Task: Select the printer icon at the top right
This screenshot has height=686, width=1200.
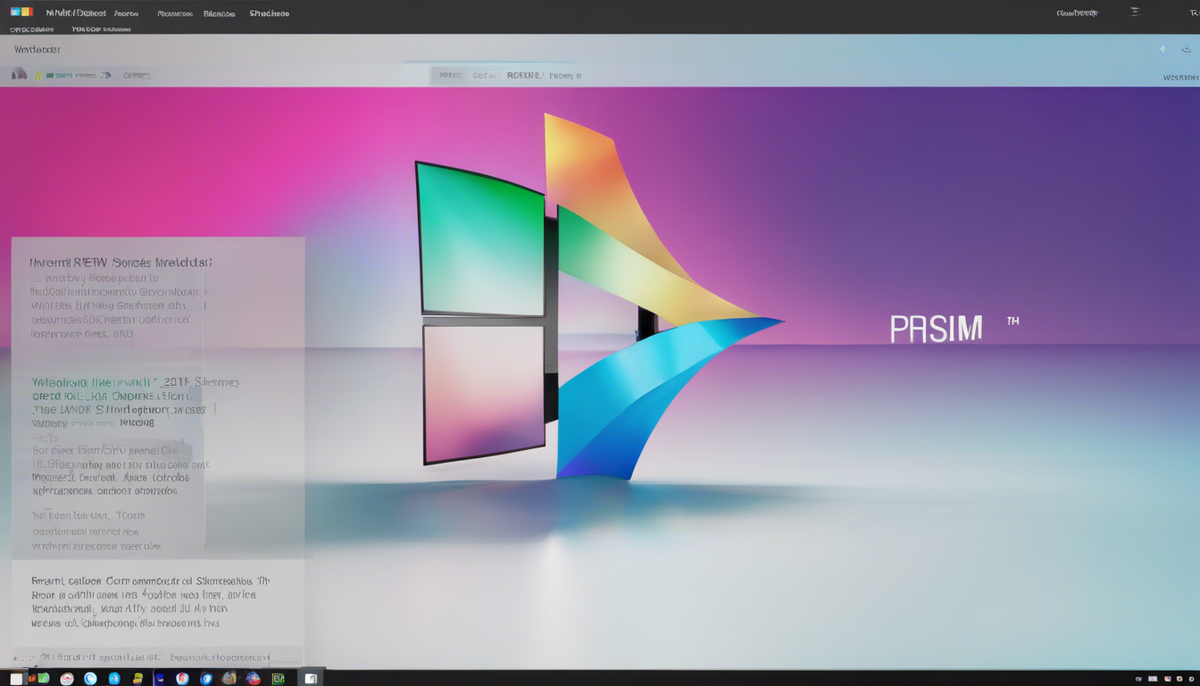Action: pos(1186,49)
